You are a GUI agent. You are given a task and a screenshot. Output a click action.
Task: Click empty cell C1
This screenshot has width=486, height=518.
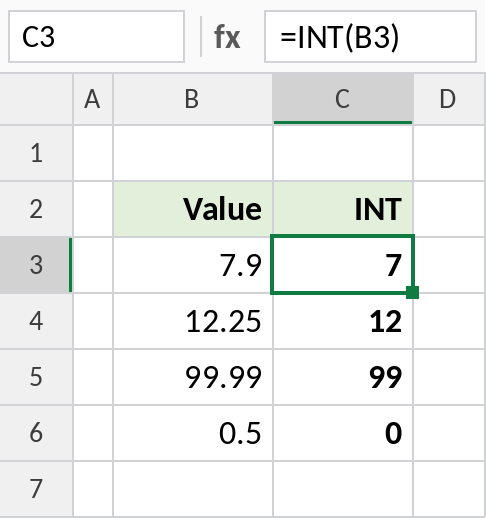343,153
